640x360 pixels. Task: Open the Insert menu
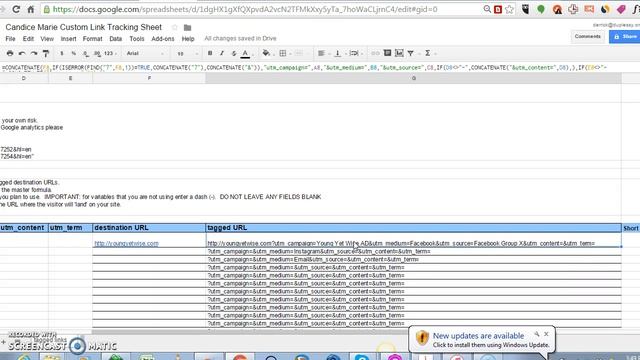pos(68,39)
